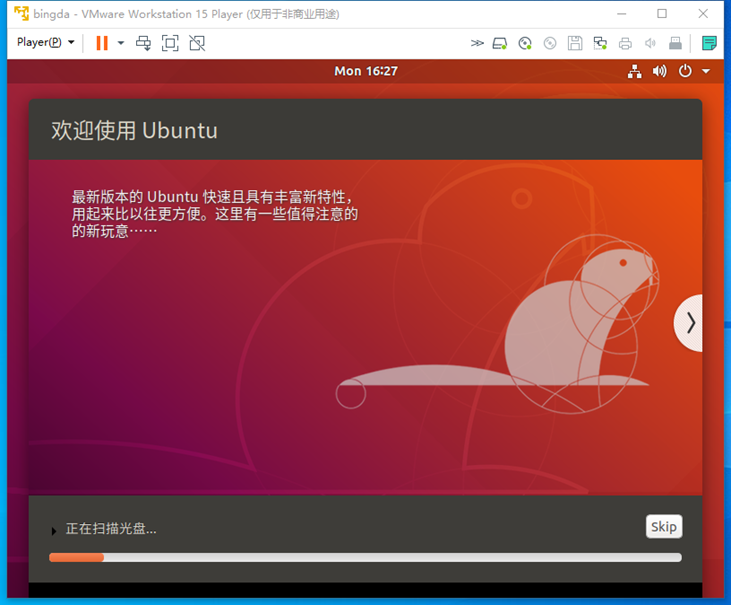This screenshot has height=605, width=731.
Task: Click the second CD/DVD drive icon
Action: 550,44
